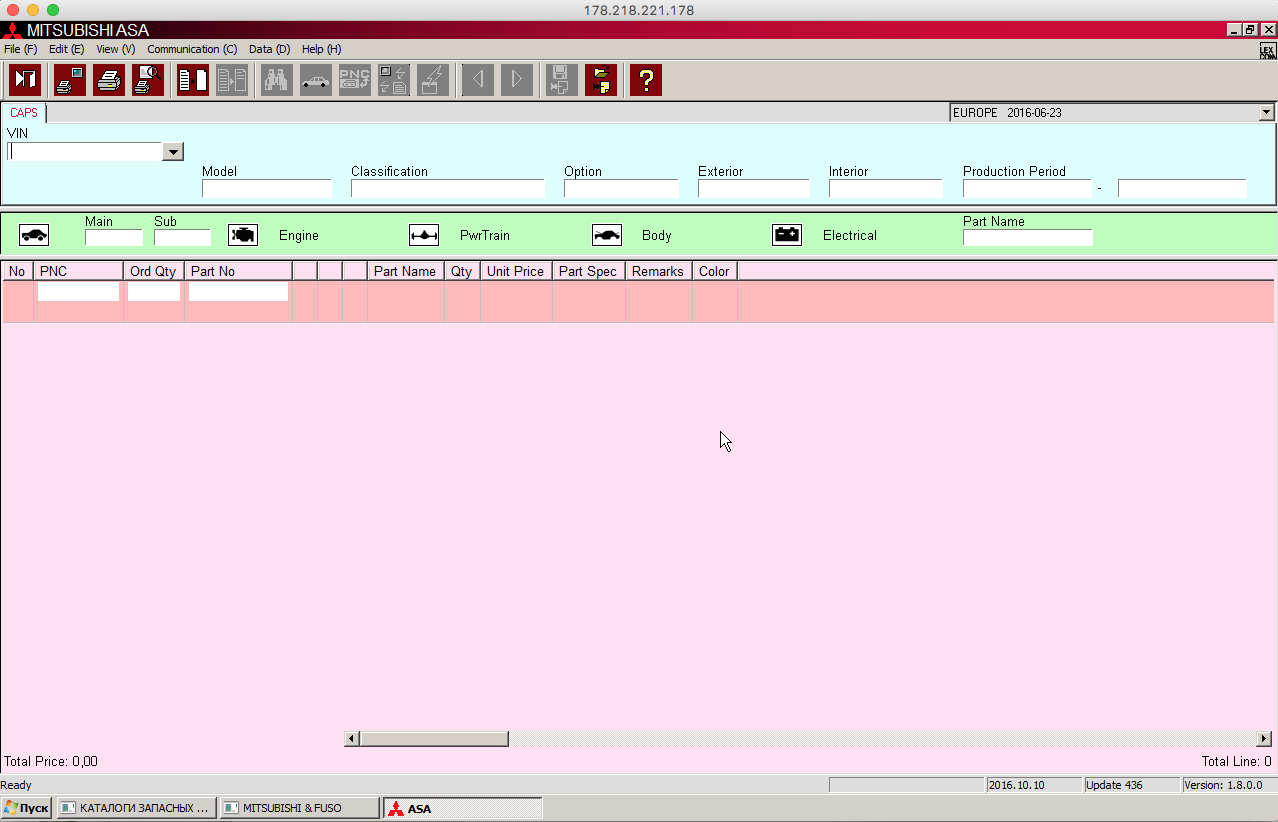Select the Engine group icon

click(243, 235)
